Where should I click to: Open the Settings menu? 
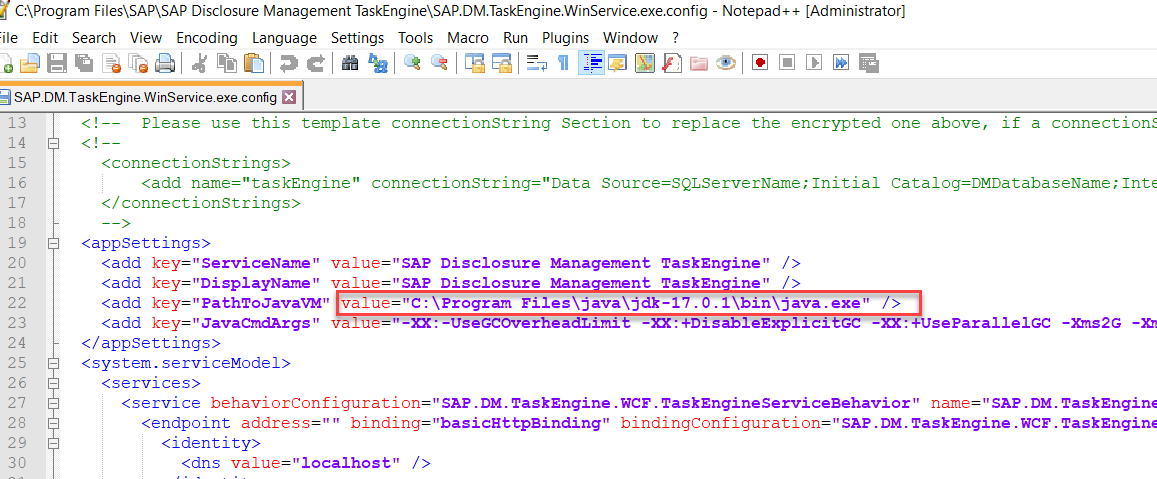[x=357, y=38]
